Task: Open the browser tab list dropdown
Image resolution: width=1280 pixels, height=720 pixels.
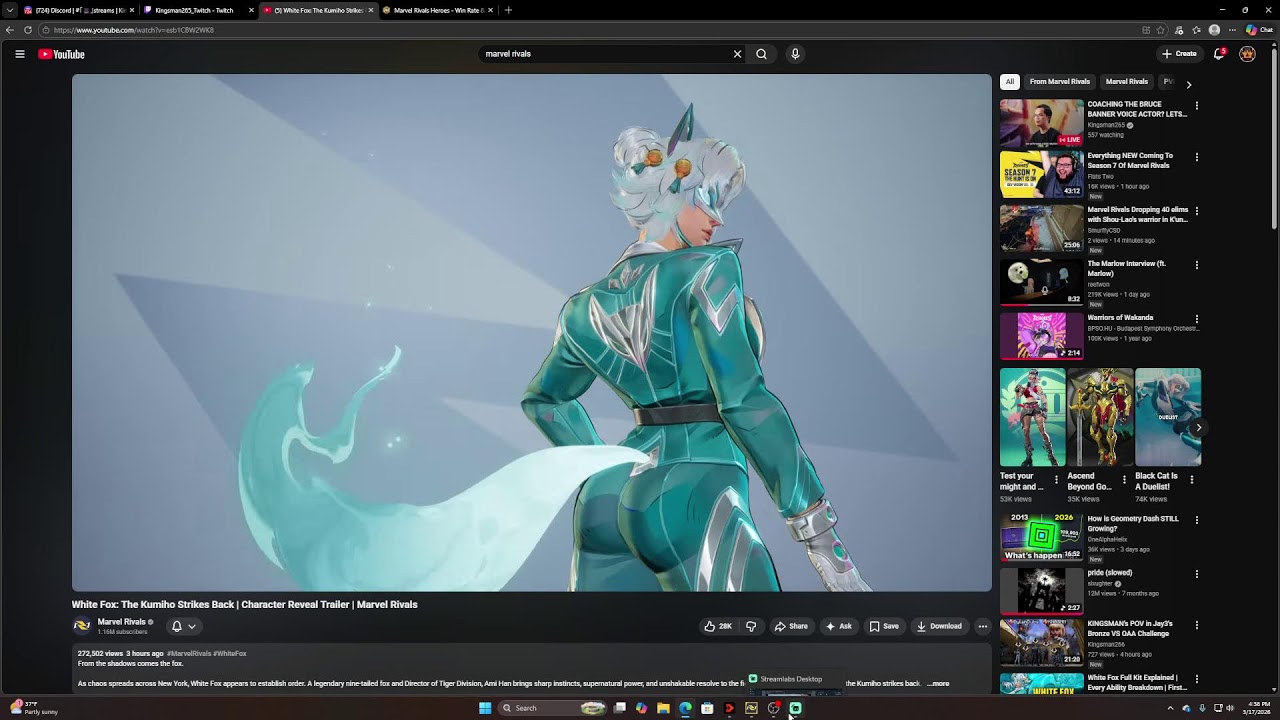Action: 9,10
